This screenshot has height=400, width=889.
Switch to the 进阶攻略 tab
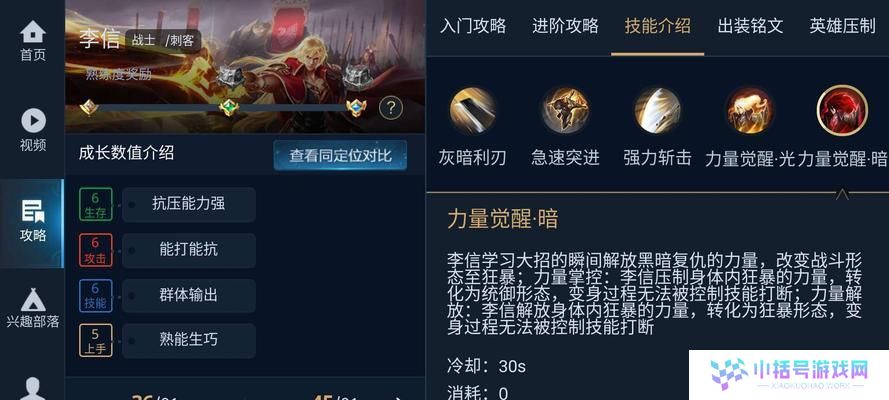coord(565,26)
